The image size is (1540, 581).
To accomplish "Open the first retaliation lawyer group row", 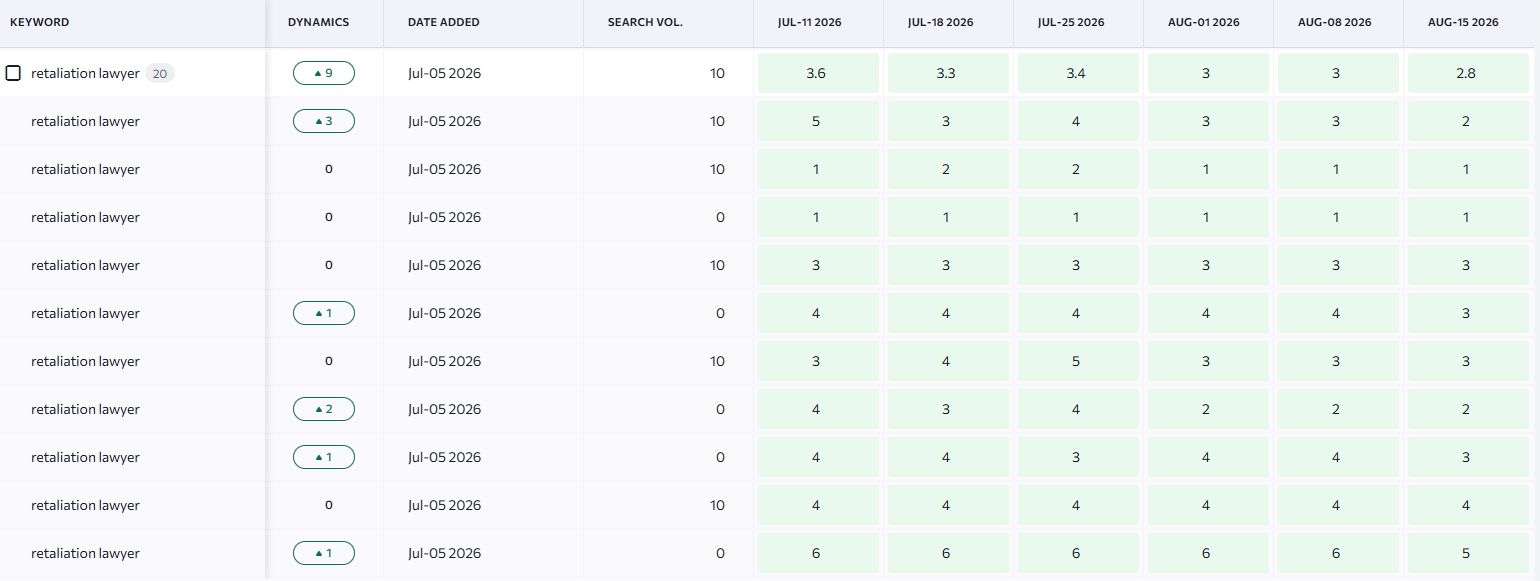I will pos(770,73).
